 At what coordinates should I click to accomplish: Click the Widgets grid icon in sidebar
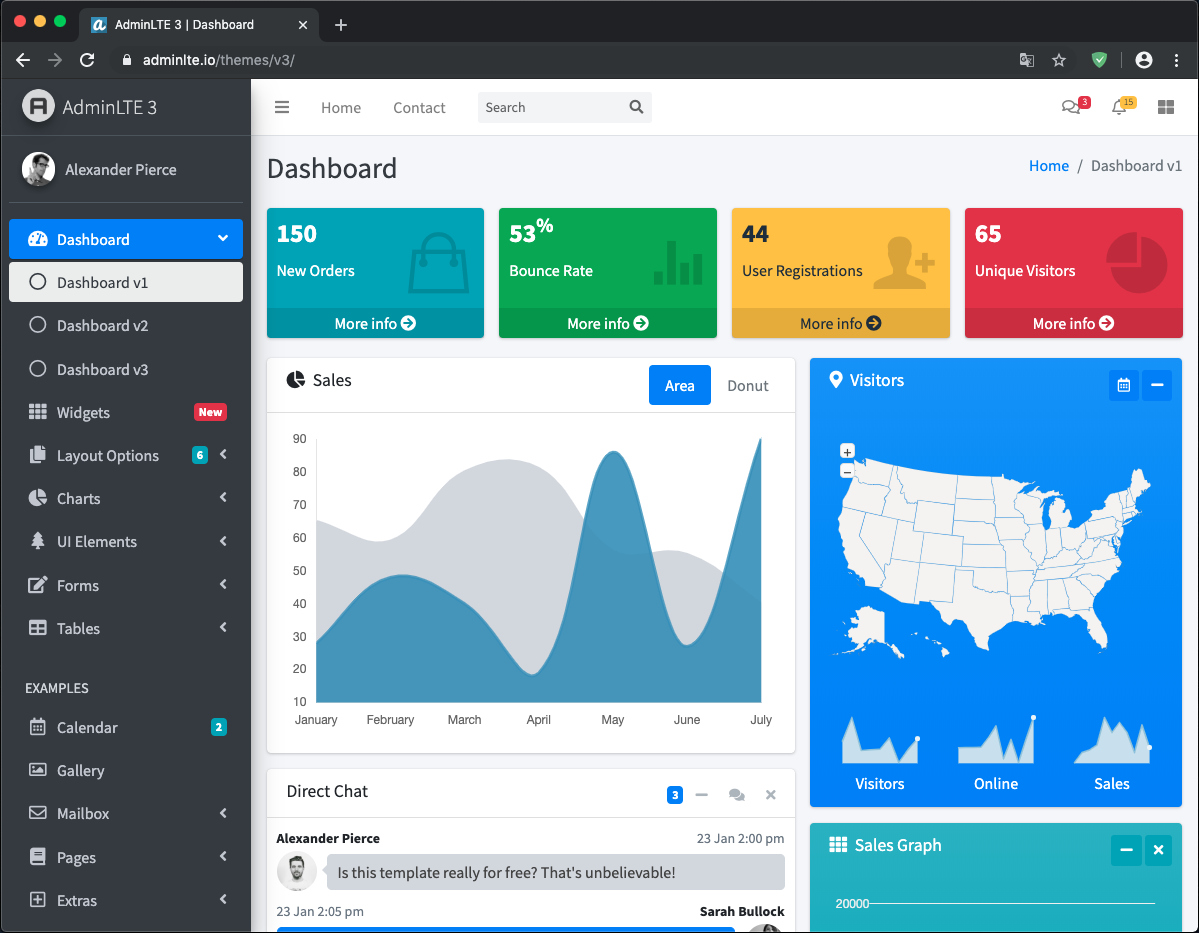[37, 411]
